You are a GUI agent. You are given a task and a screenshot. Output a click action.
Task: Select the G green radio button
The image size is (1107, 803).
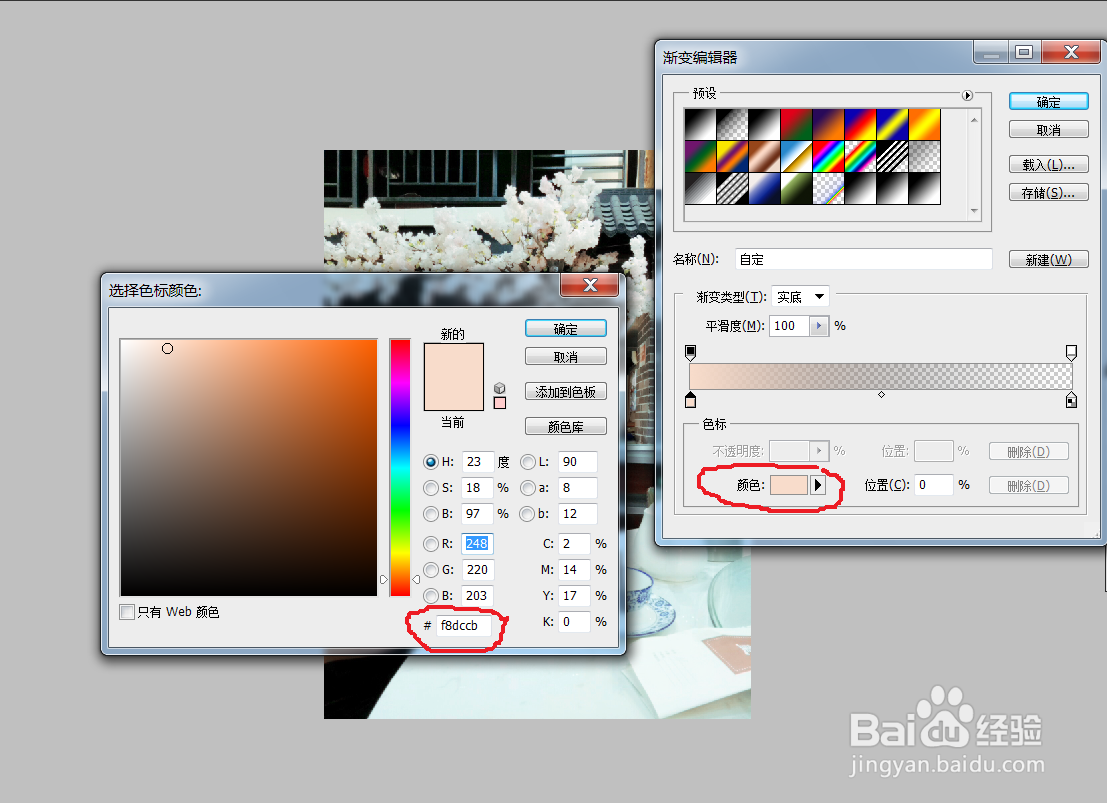click(431, 570)
